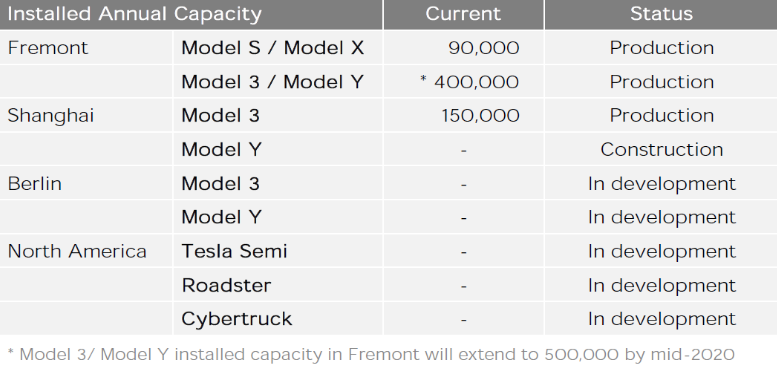Click the Tesla Semi In development status
The width and height of the screenshot is (777, 370).
(x=662, y=252)
